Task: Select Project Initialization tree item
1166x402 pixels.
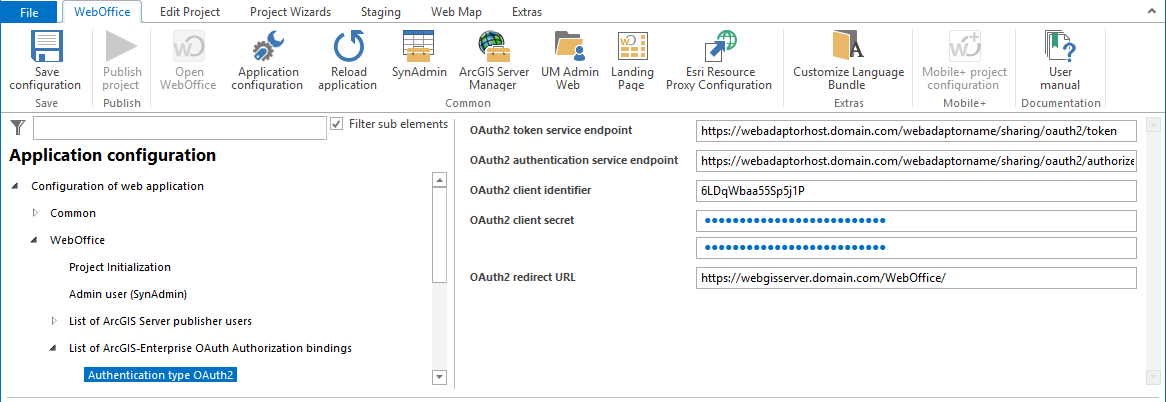Action: (120, 267)
